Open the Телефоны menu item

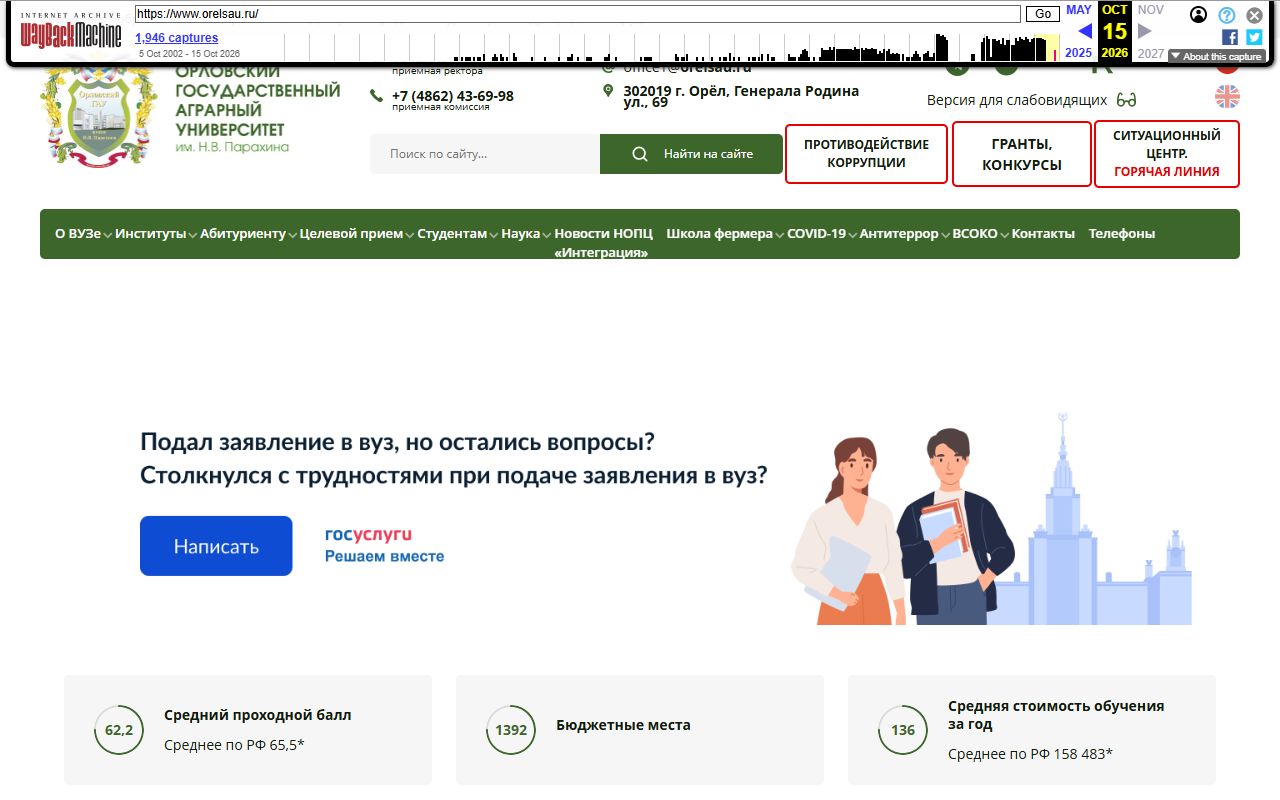click(1121, 234)
